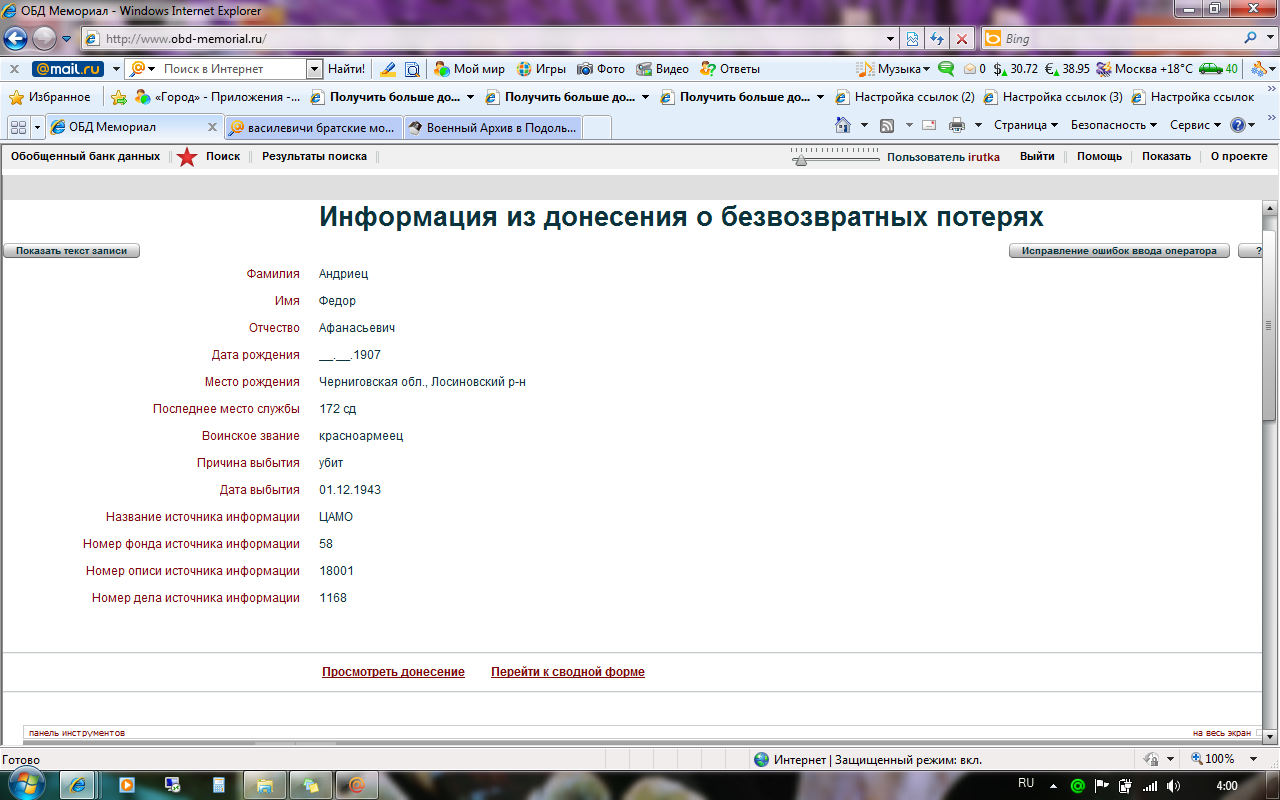The image size is (1280, 800).
Task: Open the Безопасность dropdown menu
Action: (x=1113, y=125)
